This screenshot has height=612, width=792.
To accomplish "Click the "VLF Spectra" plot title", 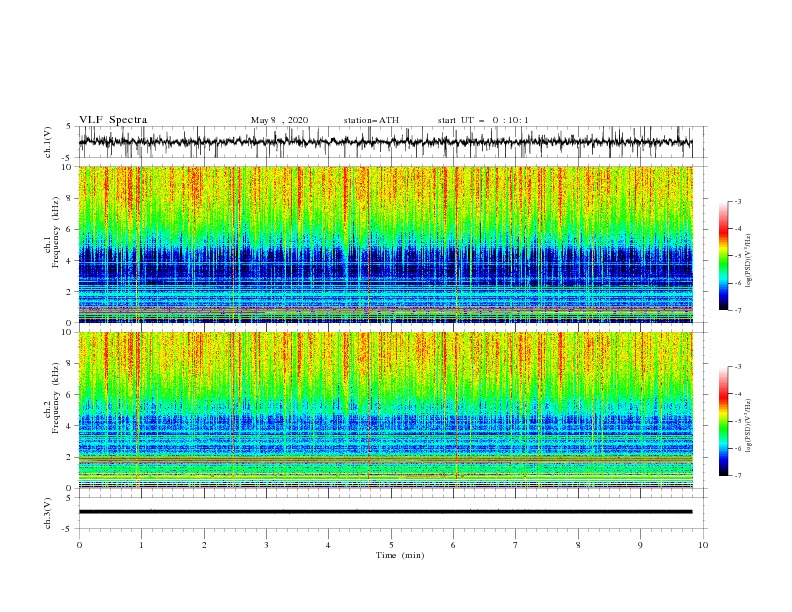I will tap(113, 120).
